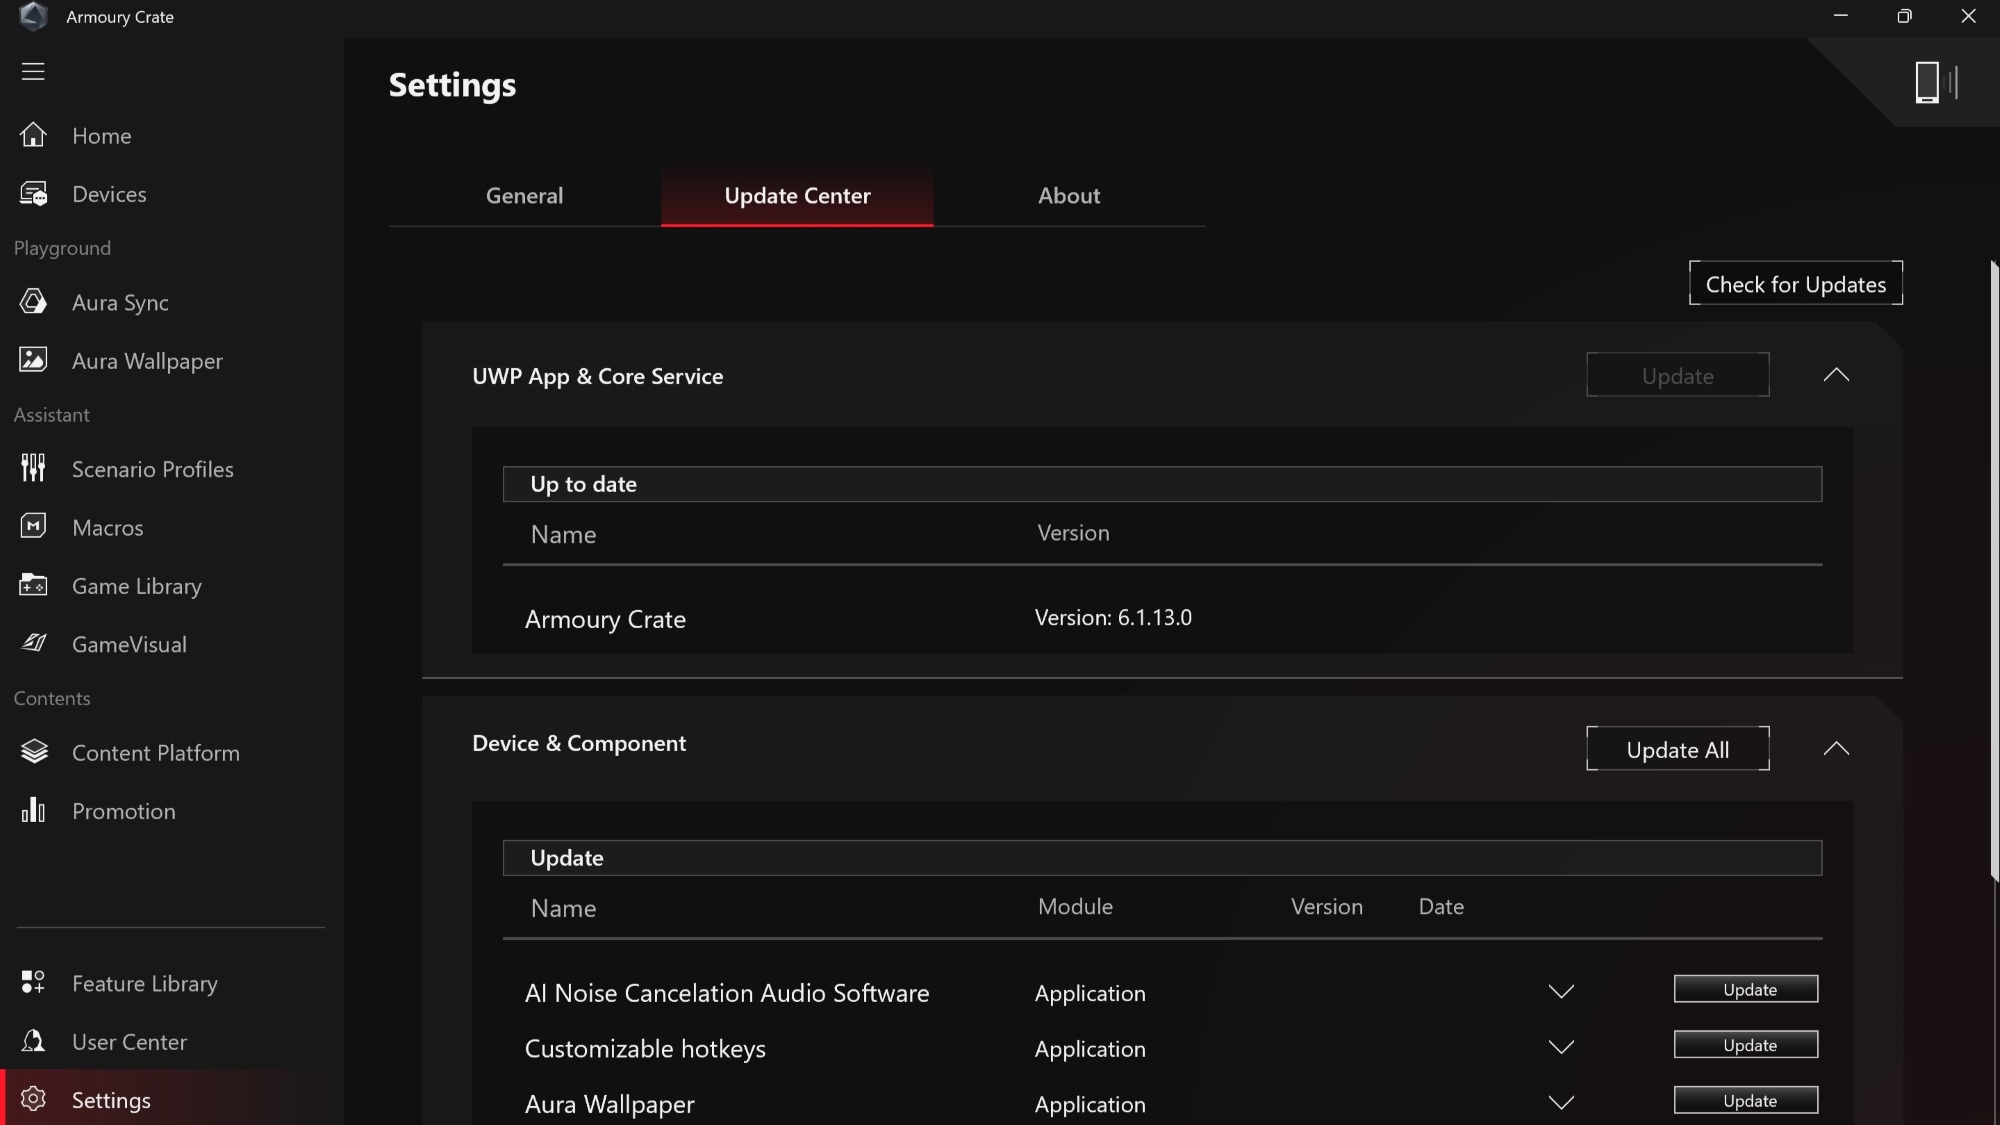
Task: Open Game Library in sidebar
Action: [x=136, y=586]
